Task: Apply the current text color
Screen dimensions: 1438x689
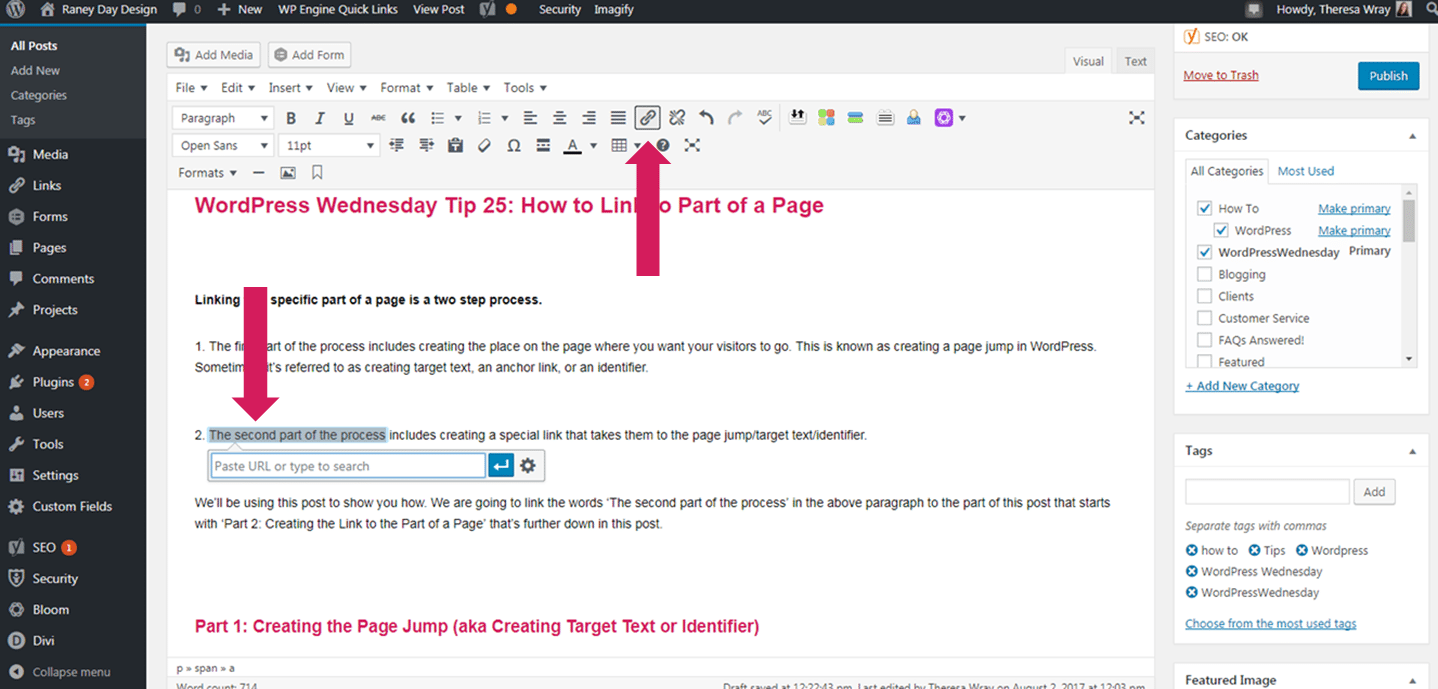Action: 572,145
